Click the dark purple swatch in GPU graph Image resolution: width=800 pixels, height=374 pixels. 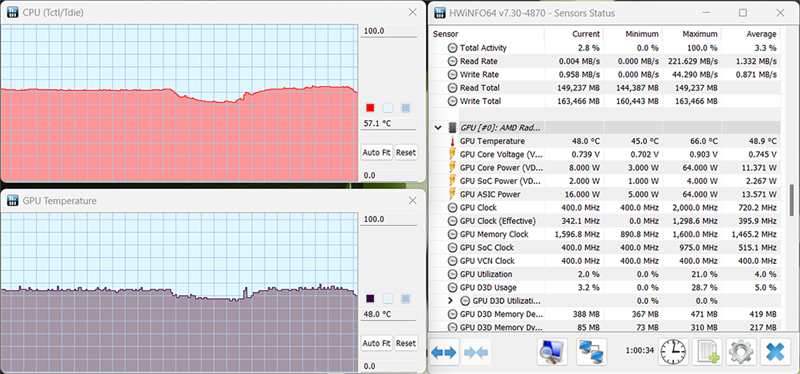click(370, 298)
